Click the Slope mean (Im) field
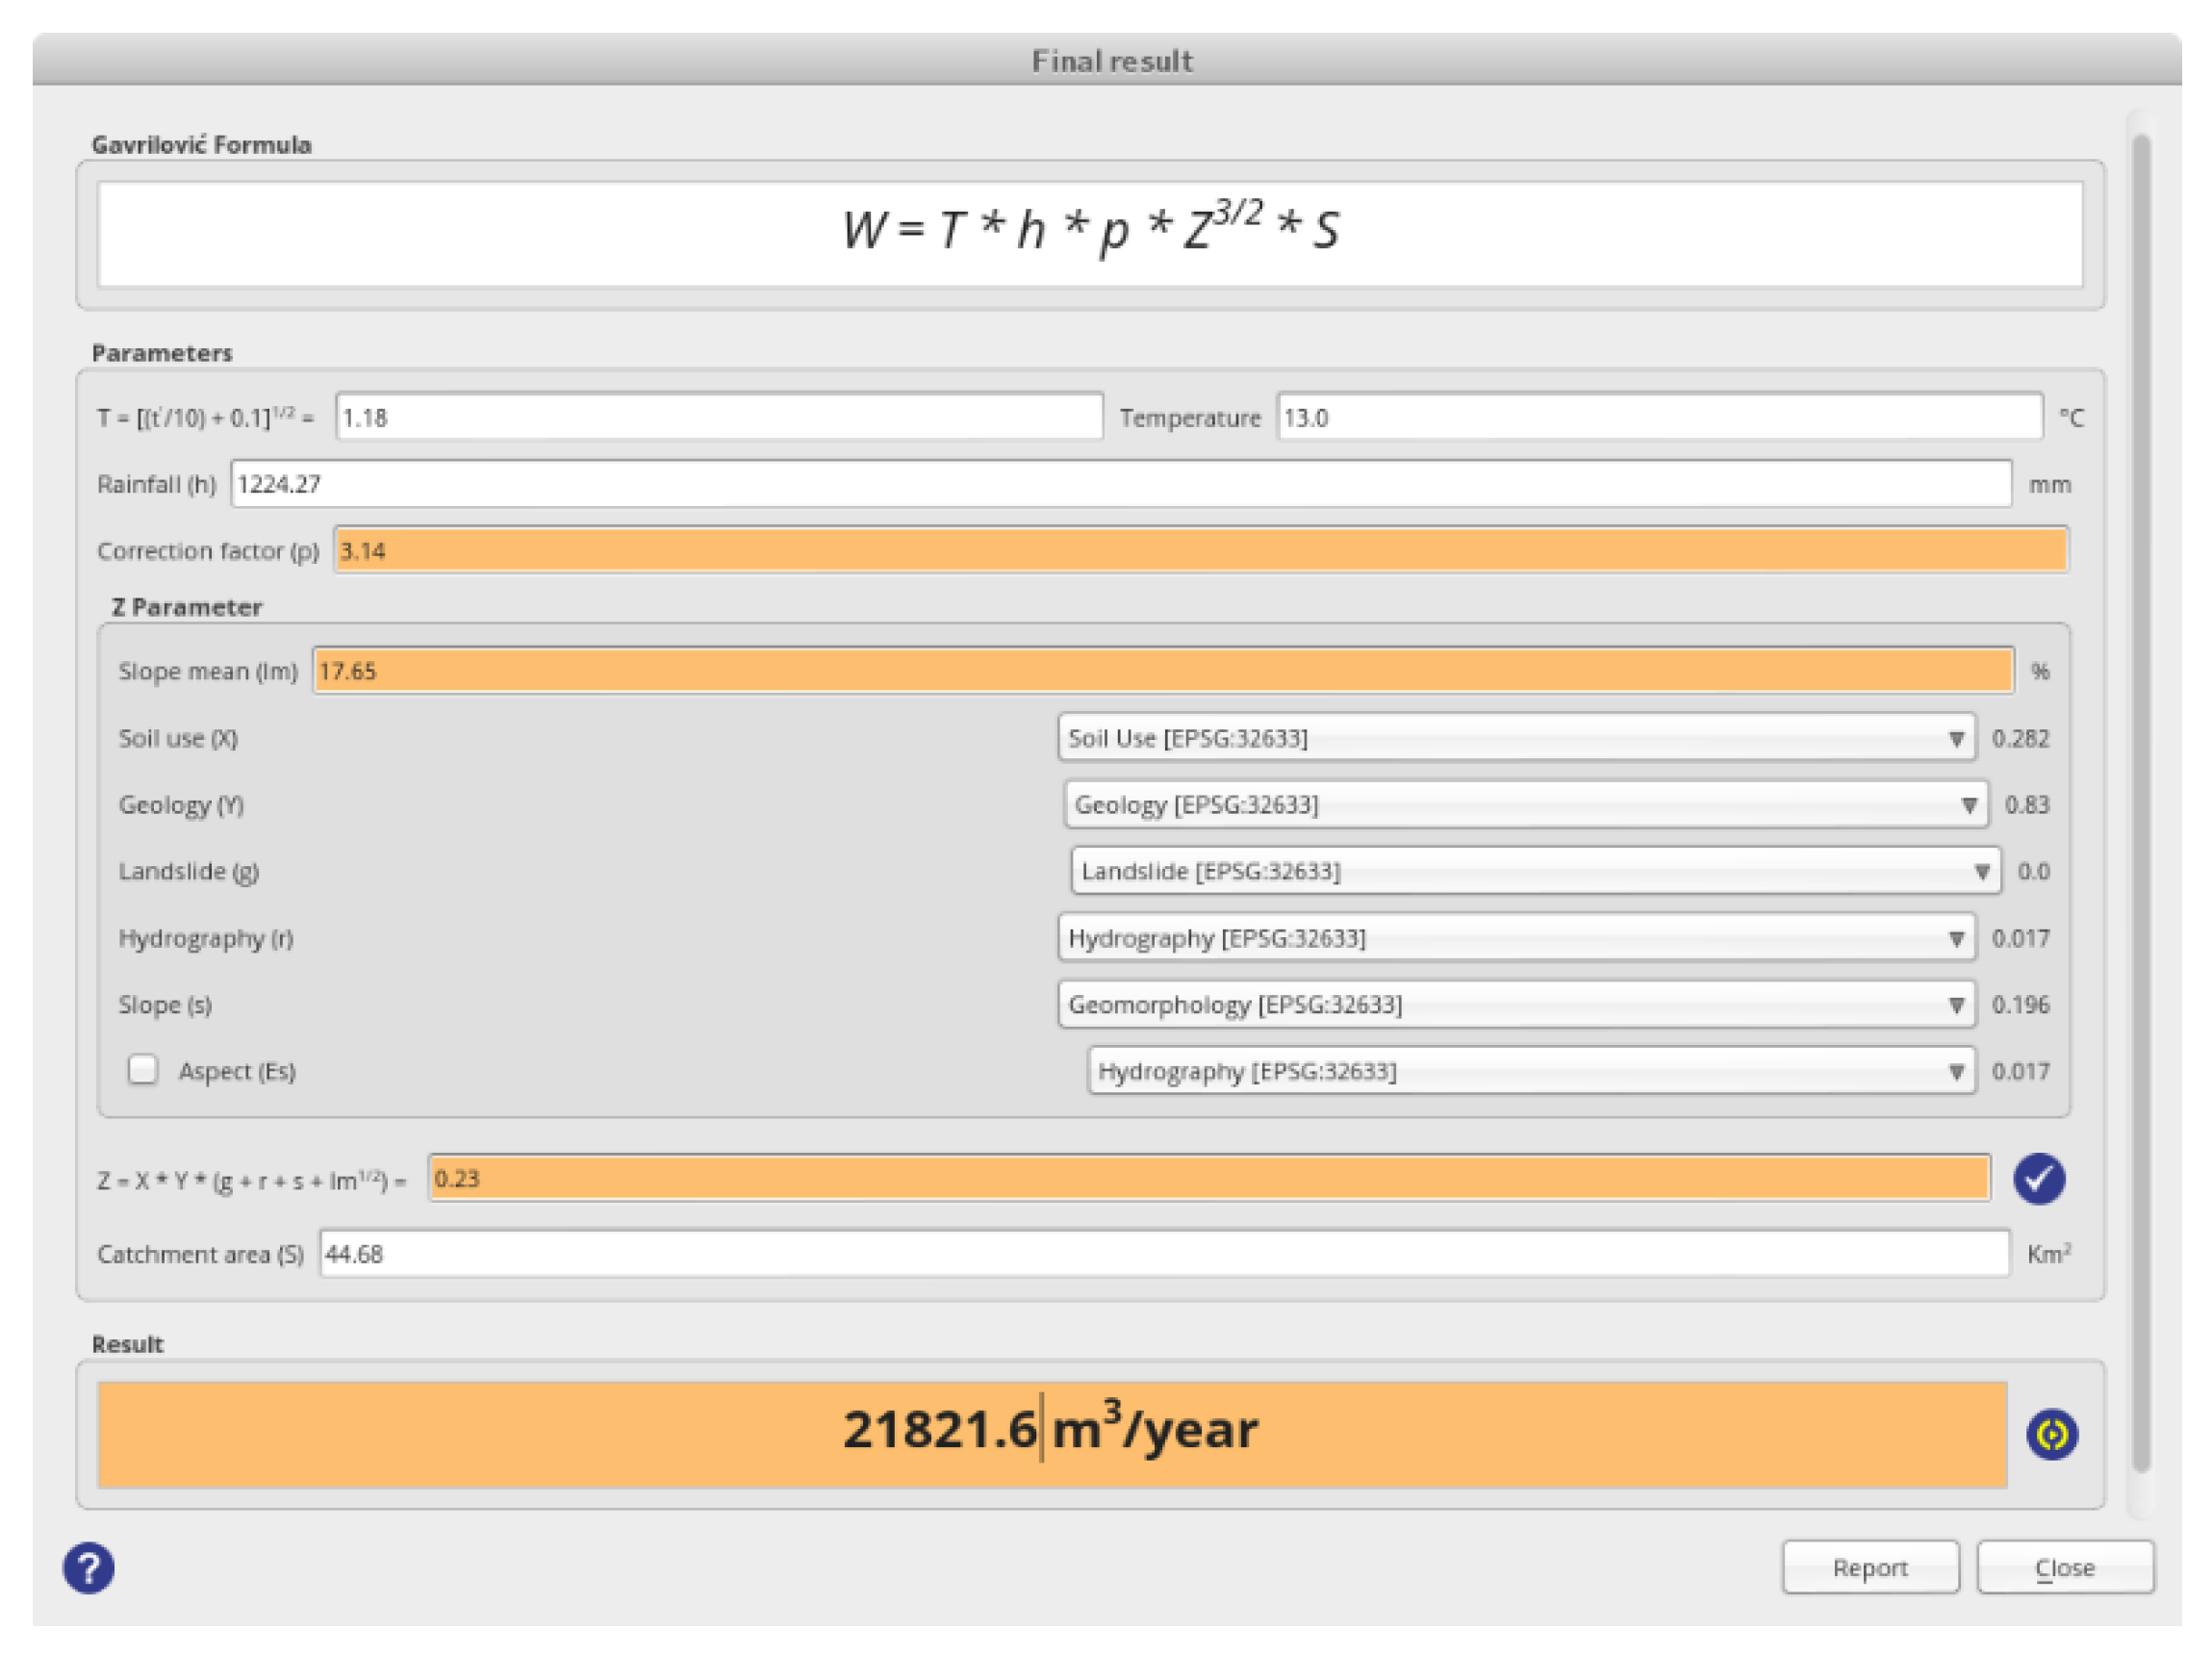Image resolution: width=2212 pixels, height=1655 pixels. [1163, 670]
